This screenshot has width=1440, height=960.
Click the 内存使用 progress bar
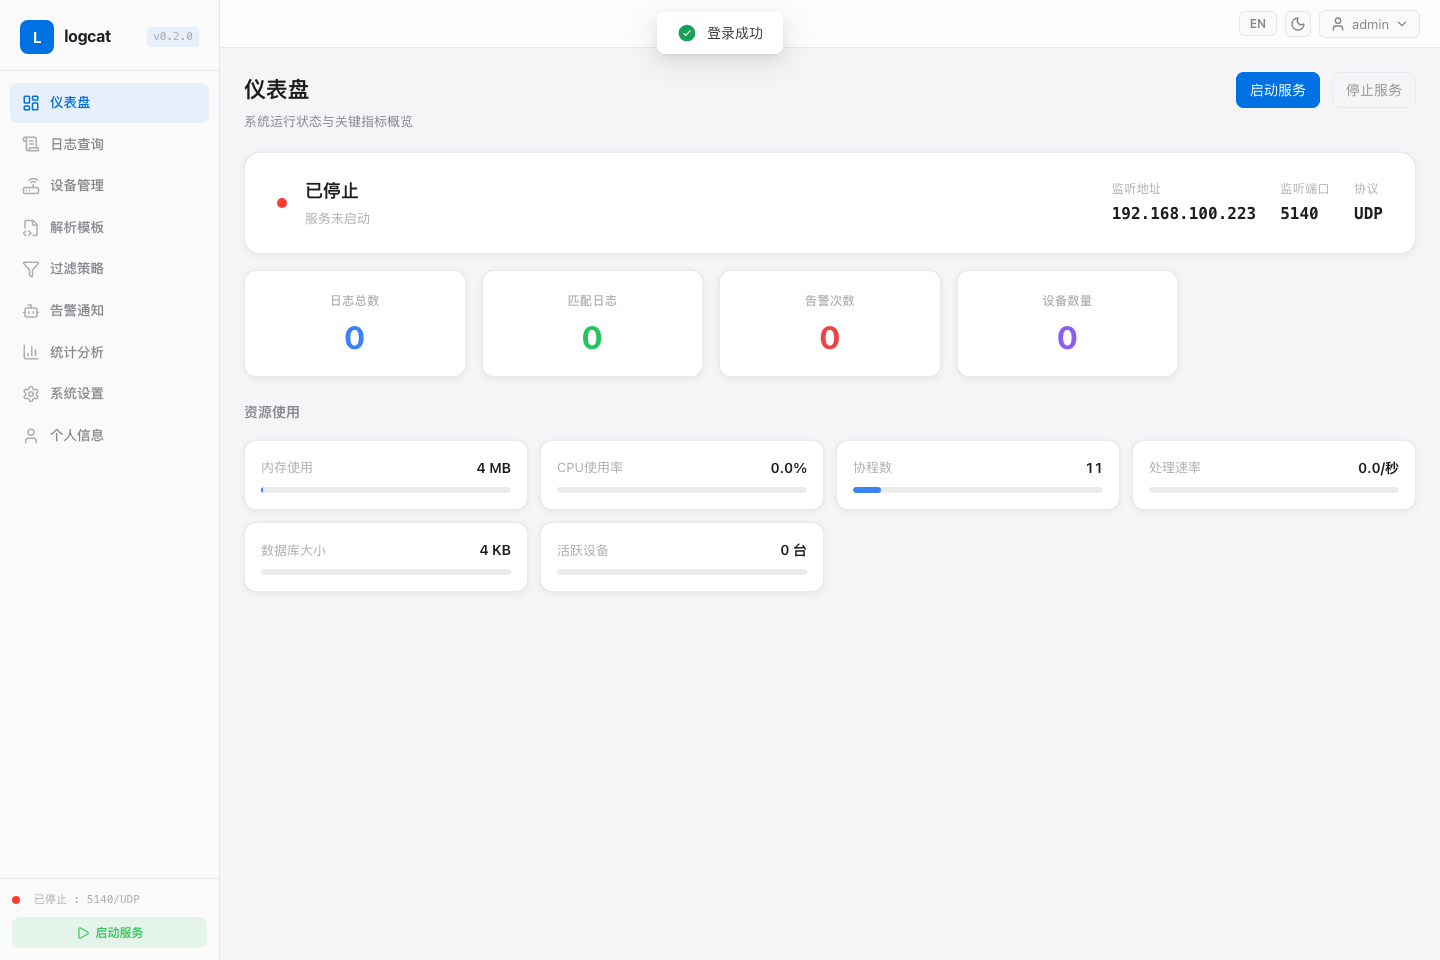386,490
